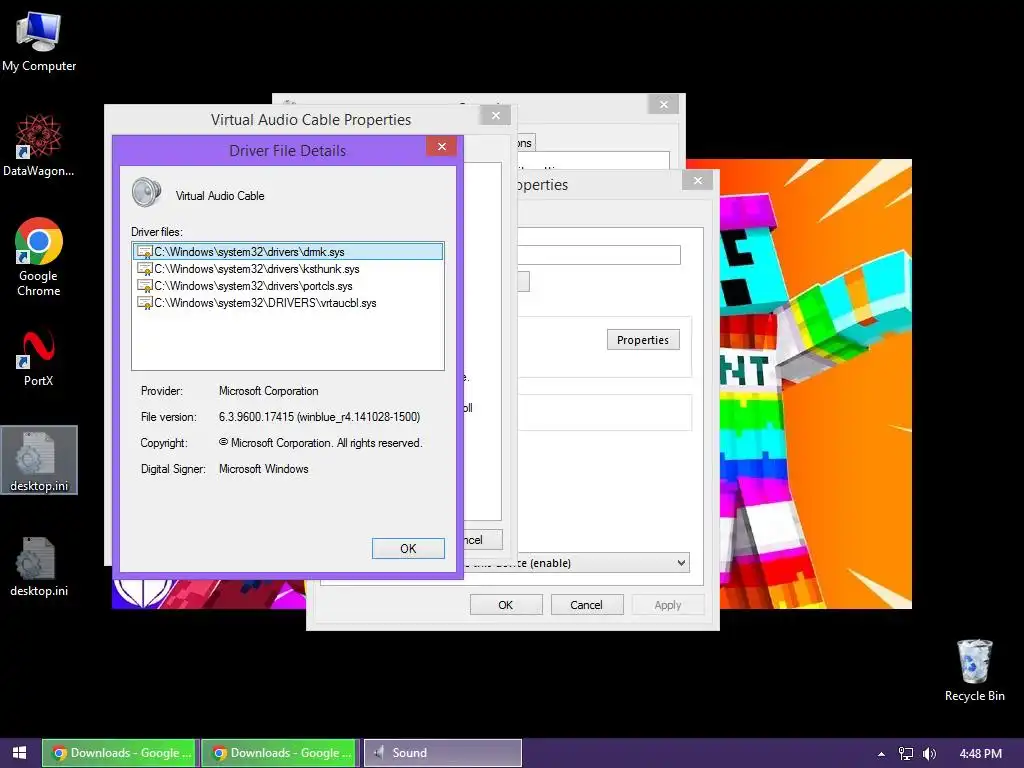Click the network tray icon
The width and height of the screenshot is (1024, 768).
click(x=905, y=754)
